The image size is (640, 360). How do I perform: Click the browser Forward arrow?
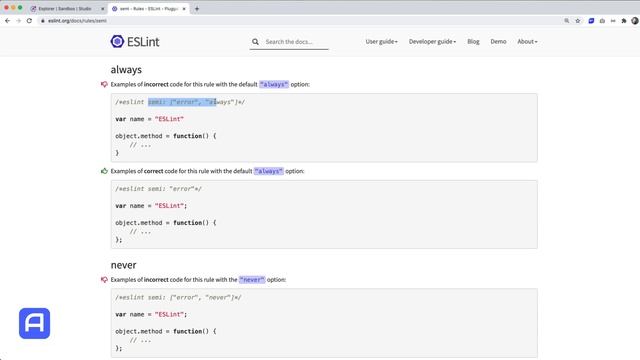[18, 20]
